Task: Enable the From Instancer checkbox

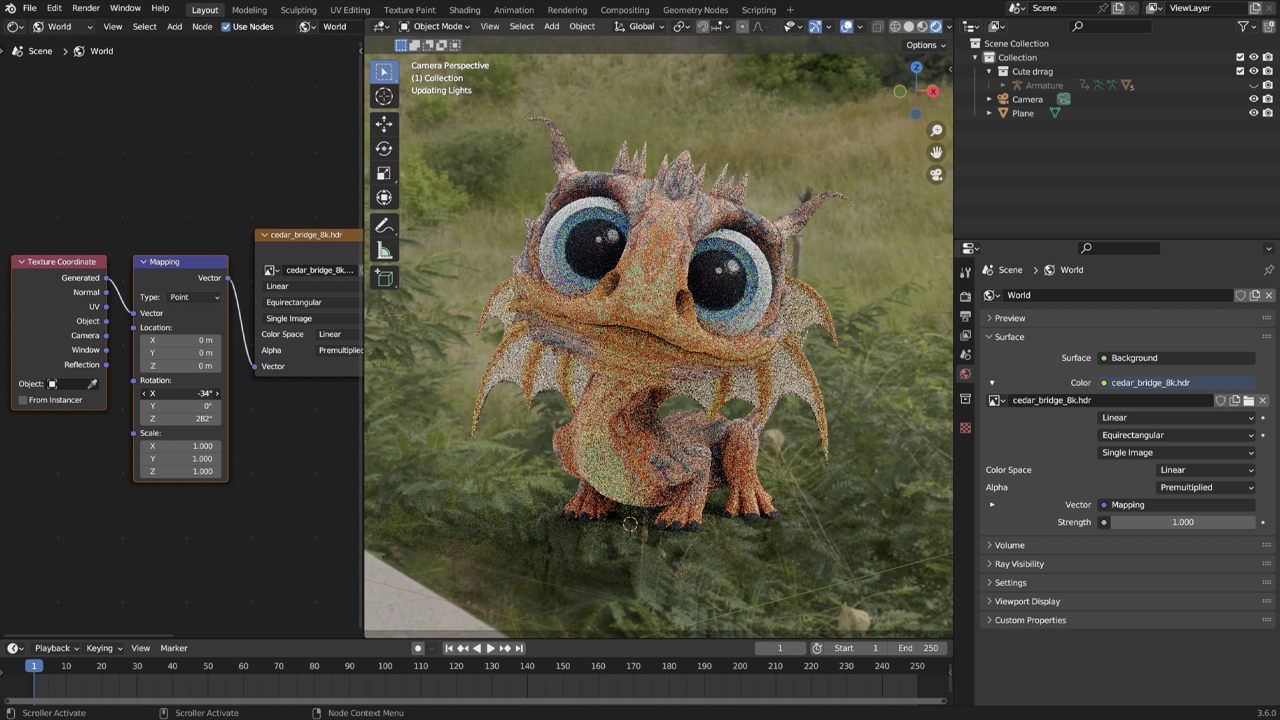Action: [23, 400]
